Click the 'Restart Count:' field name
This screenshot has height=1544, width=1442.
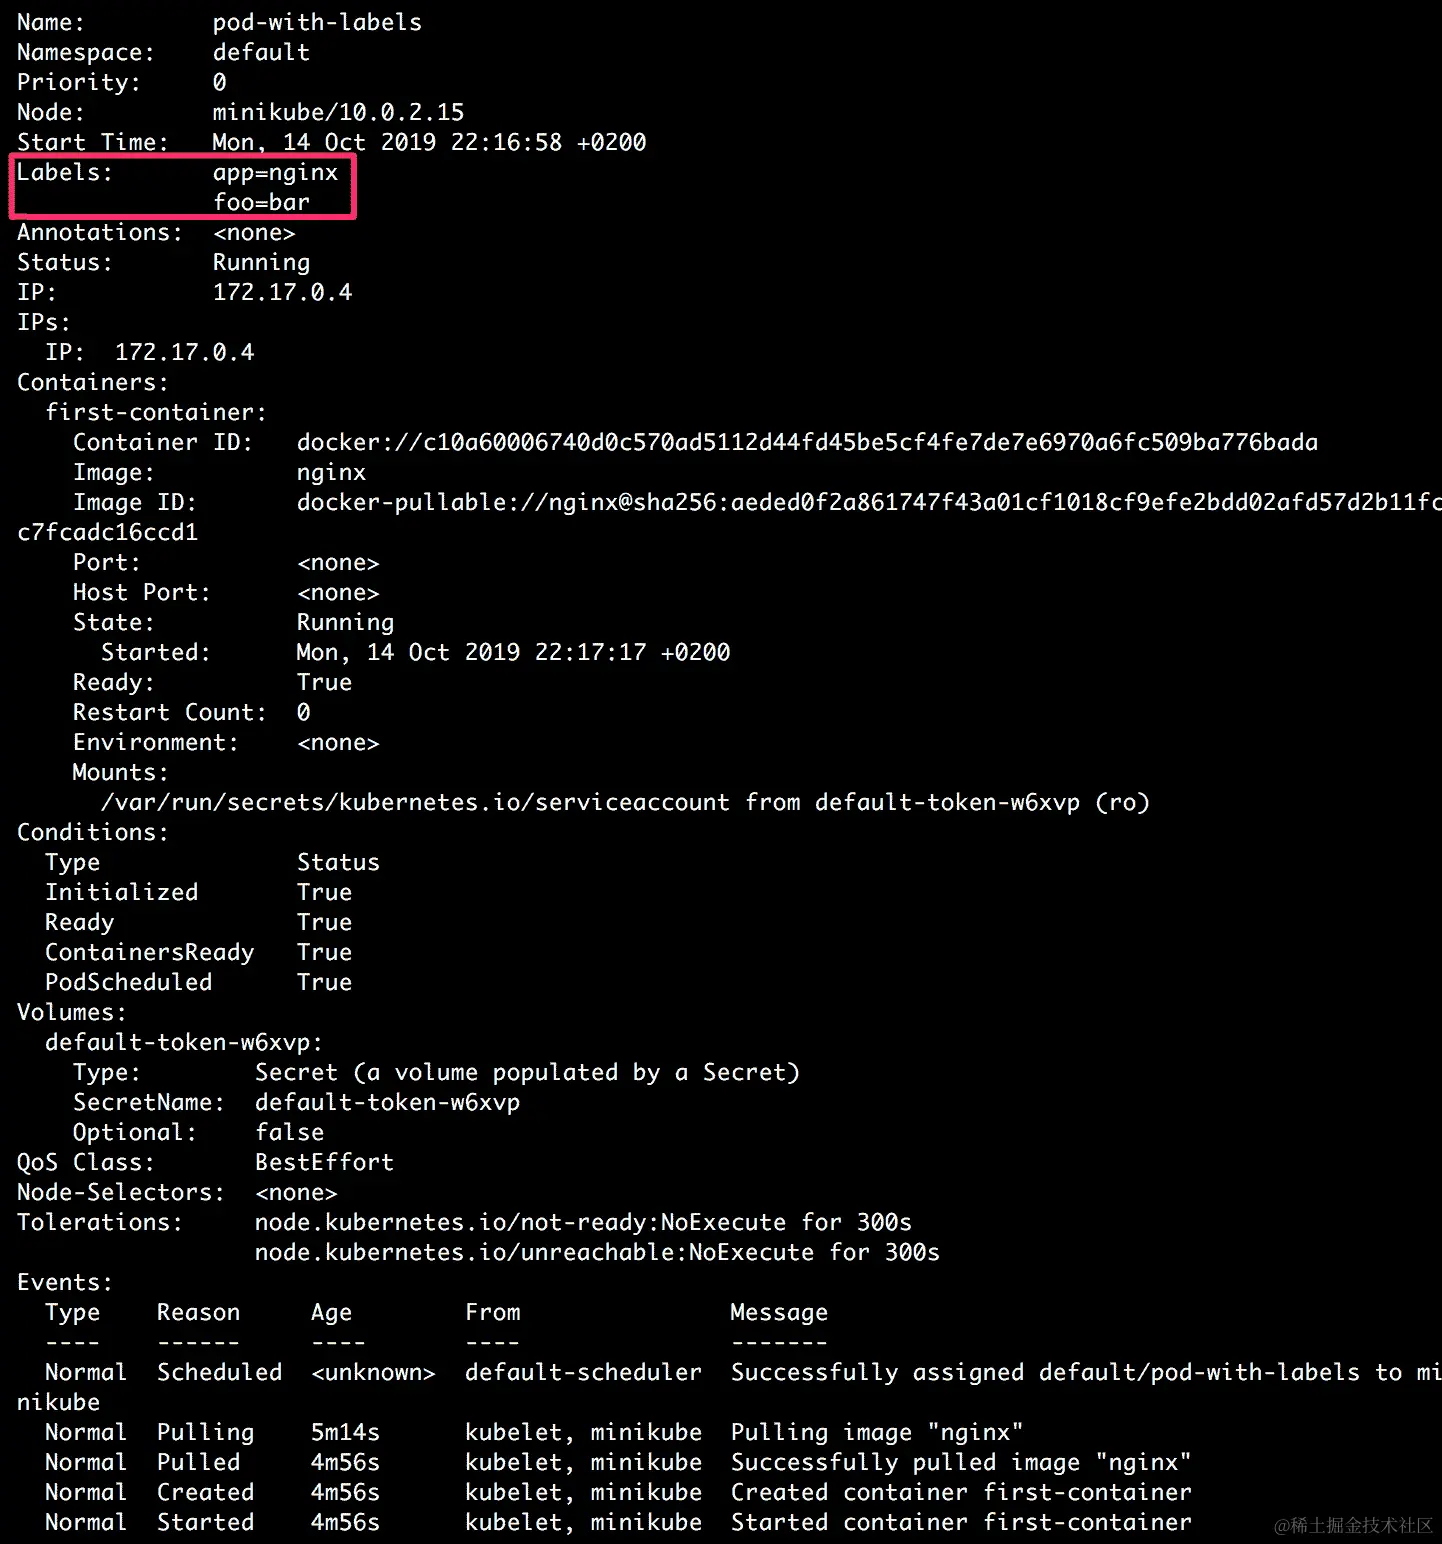click(x=170, y=712)
